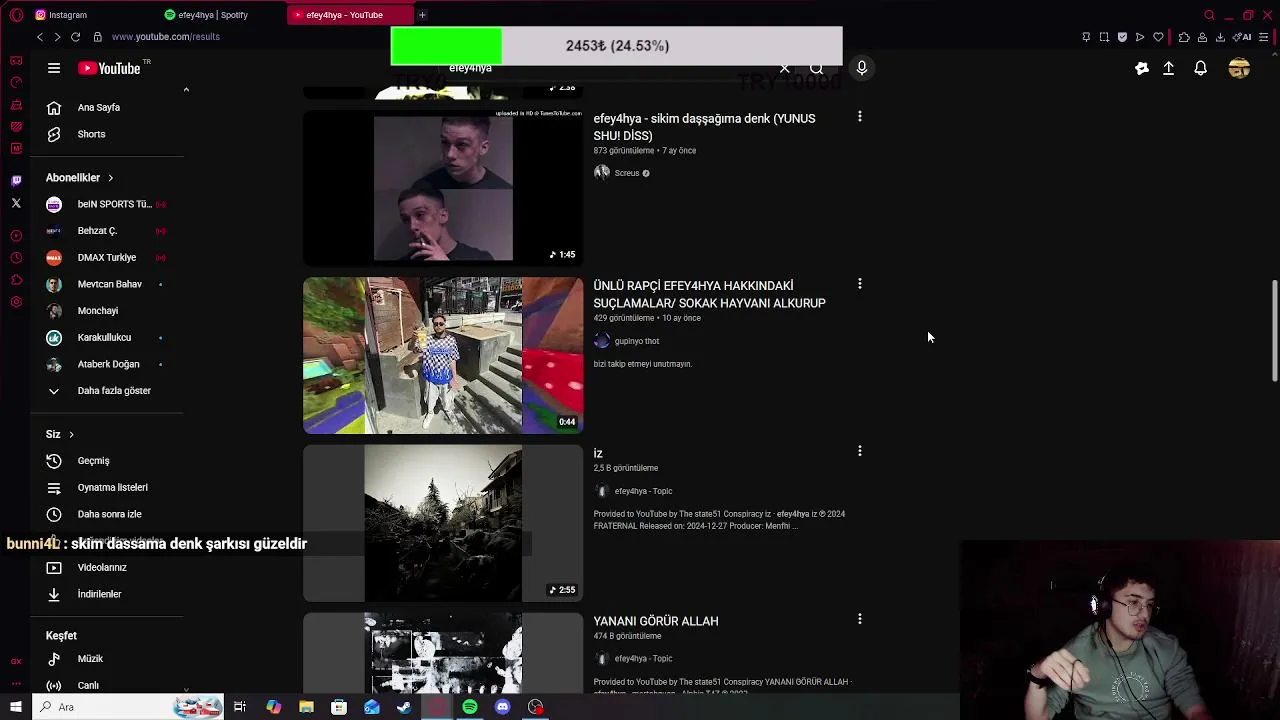Open options for YANANI GÖRÜR ALLAH video
Viewport: 1280px width, 720px height.
(x=859, y=619)
